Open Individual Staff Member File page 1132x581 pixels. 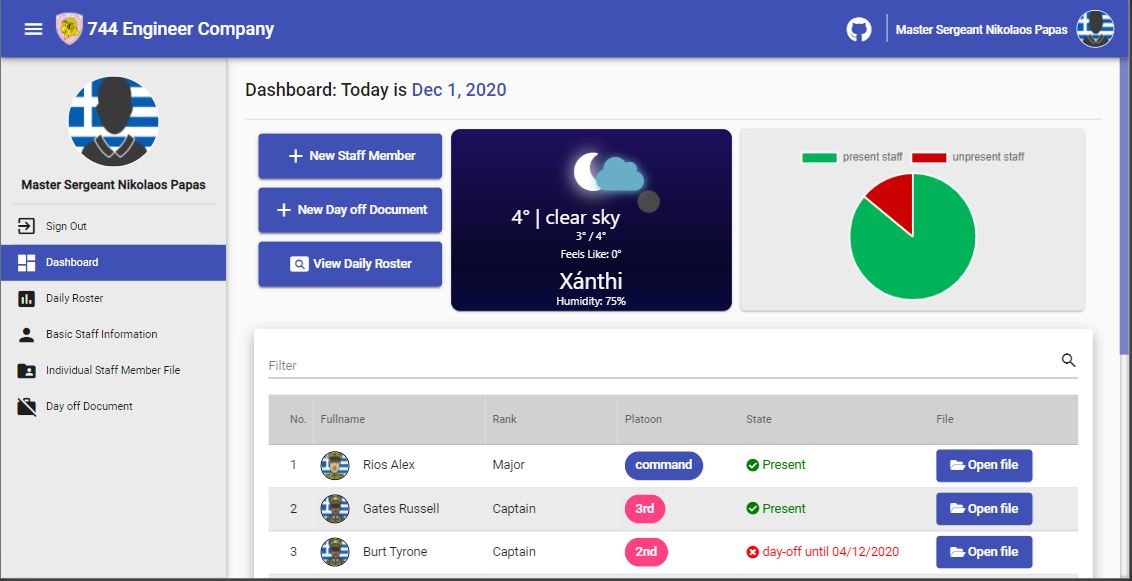(x=113, y=371)
